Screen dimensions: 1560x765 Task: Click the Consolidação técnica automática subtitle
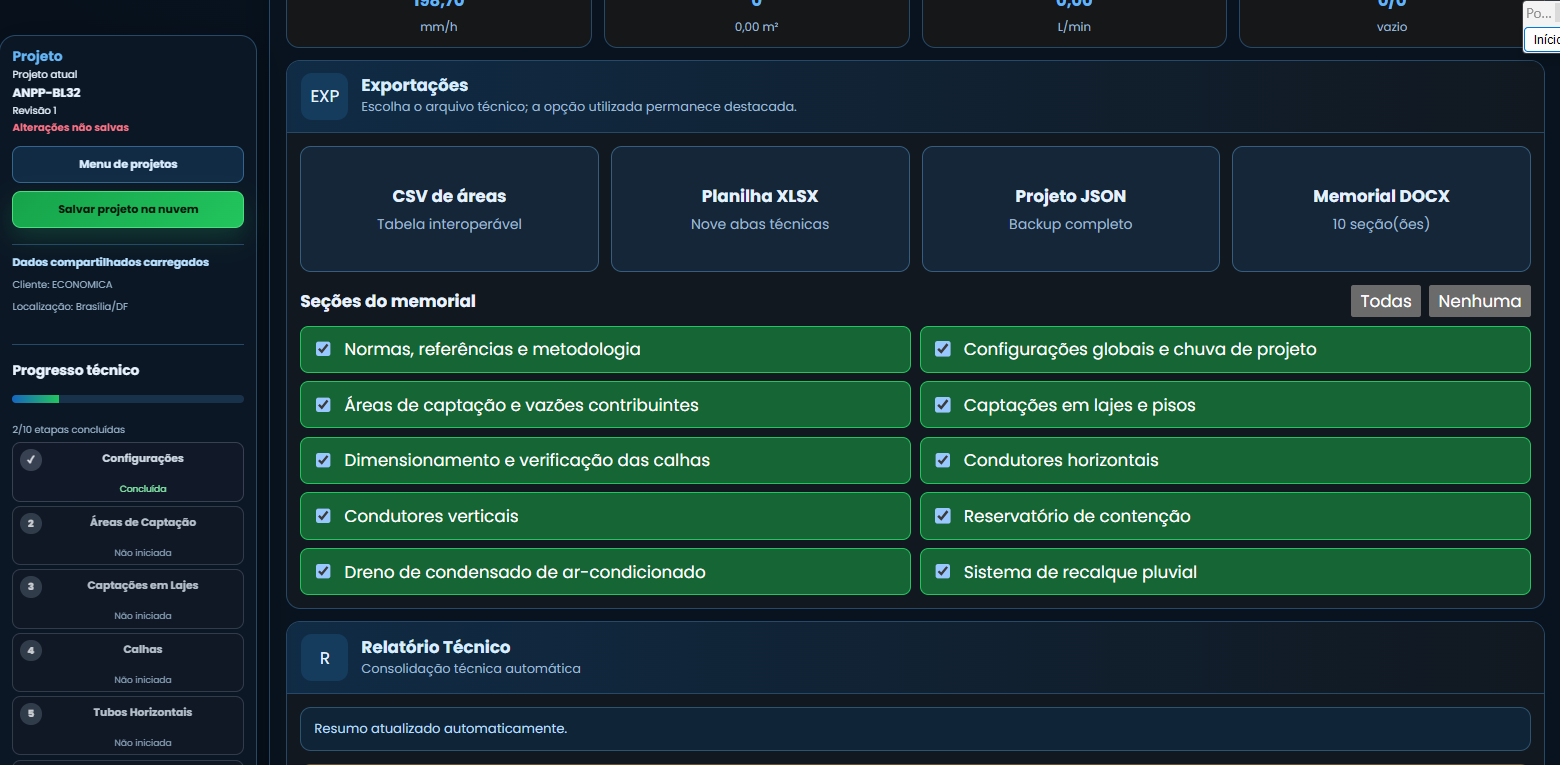[x=470, y=668]
